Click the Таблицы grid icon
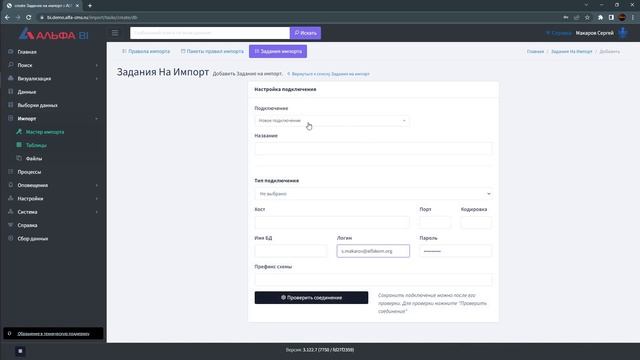 point(19,145)
